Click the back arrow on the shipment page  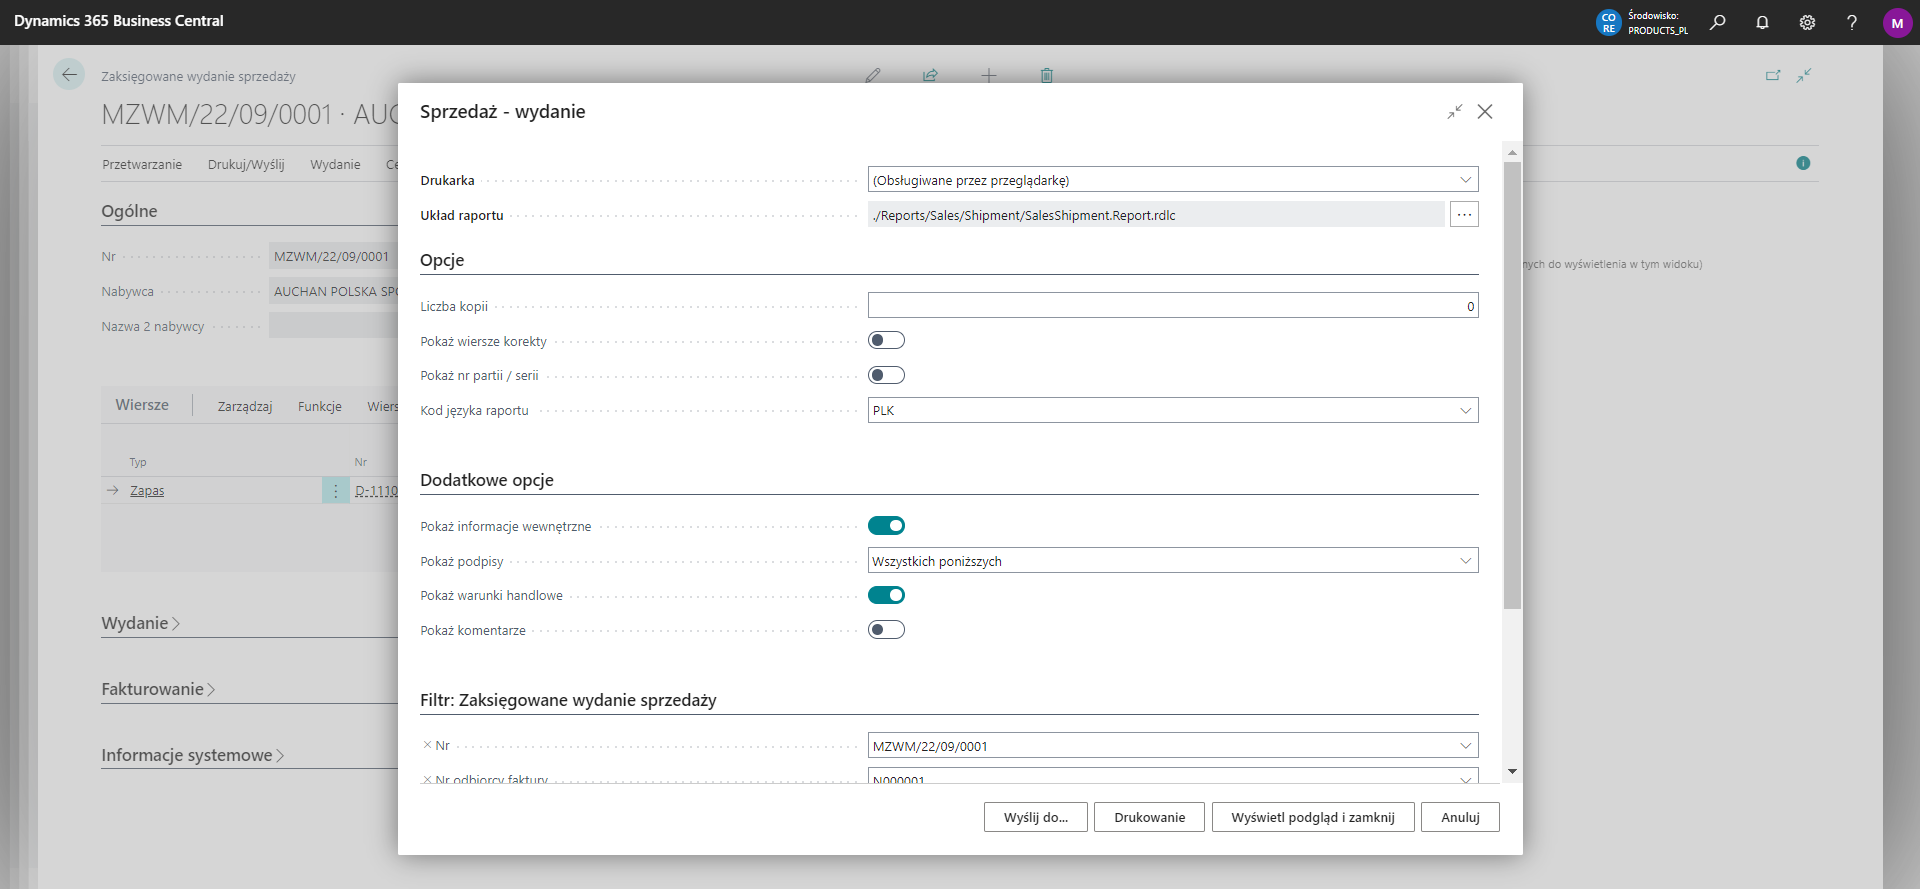click(69, 75)
